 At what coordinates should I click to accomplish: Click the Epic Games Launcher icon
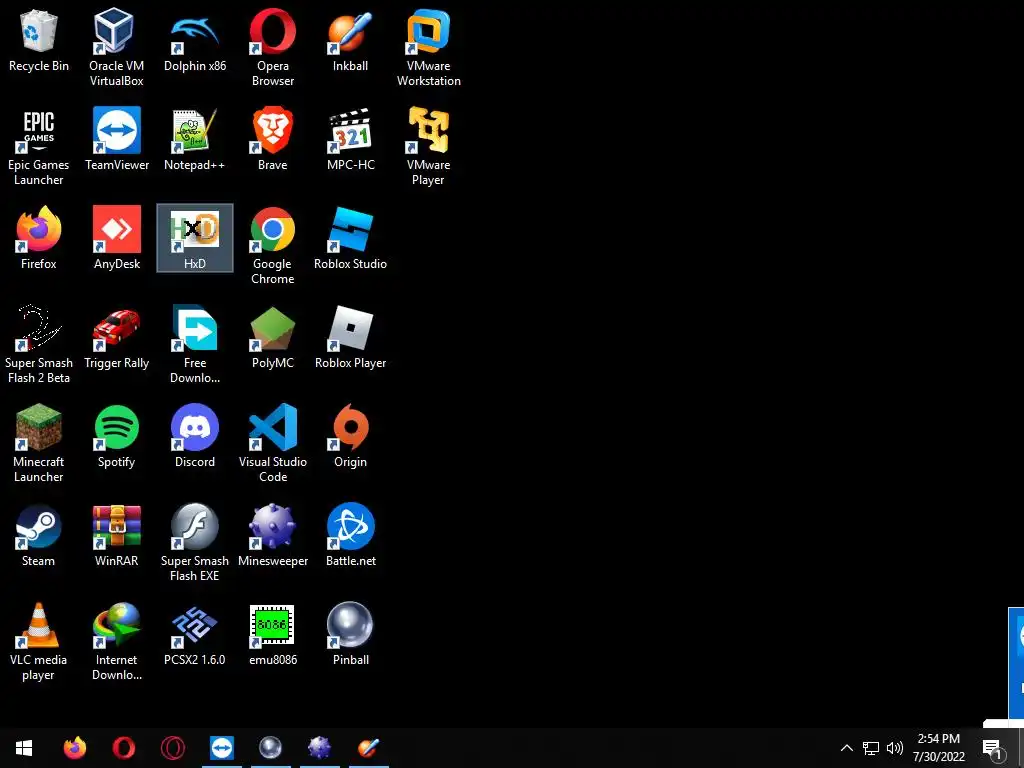tap(39, 147)
